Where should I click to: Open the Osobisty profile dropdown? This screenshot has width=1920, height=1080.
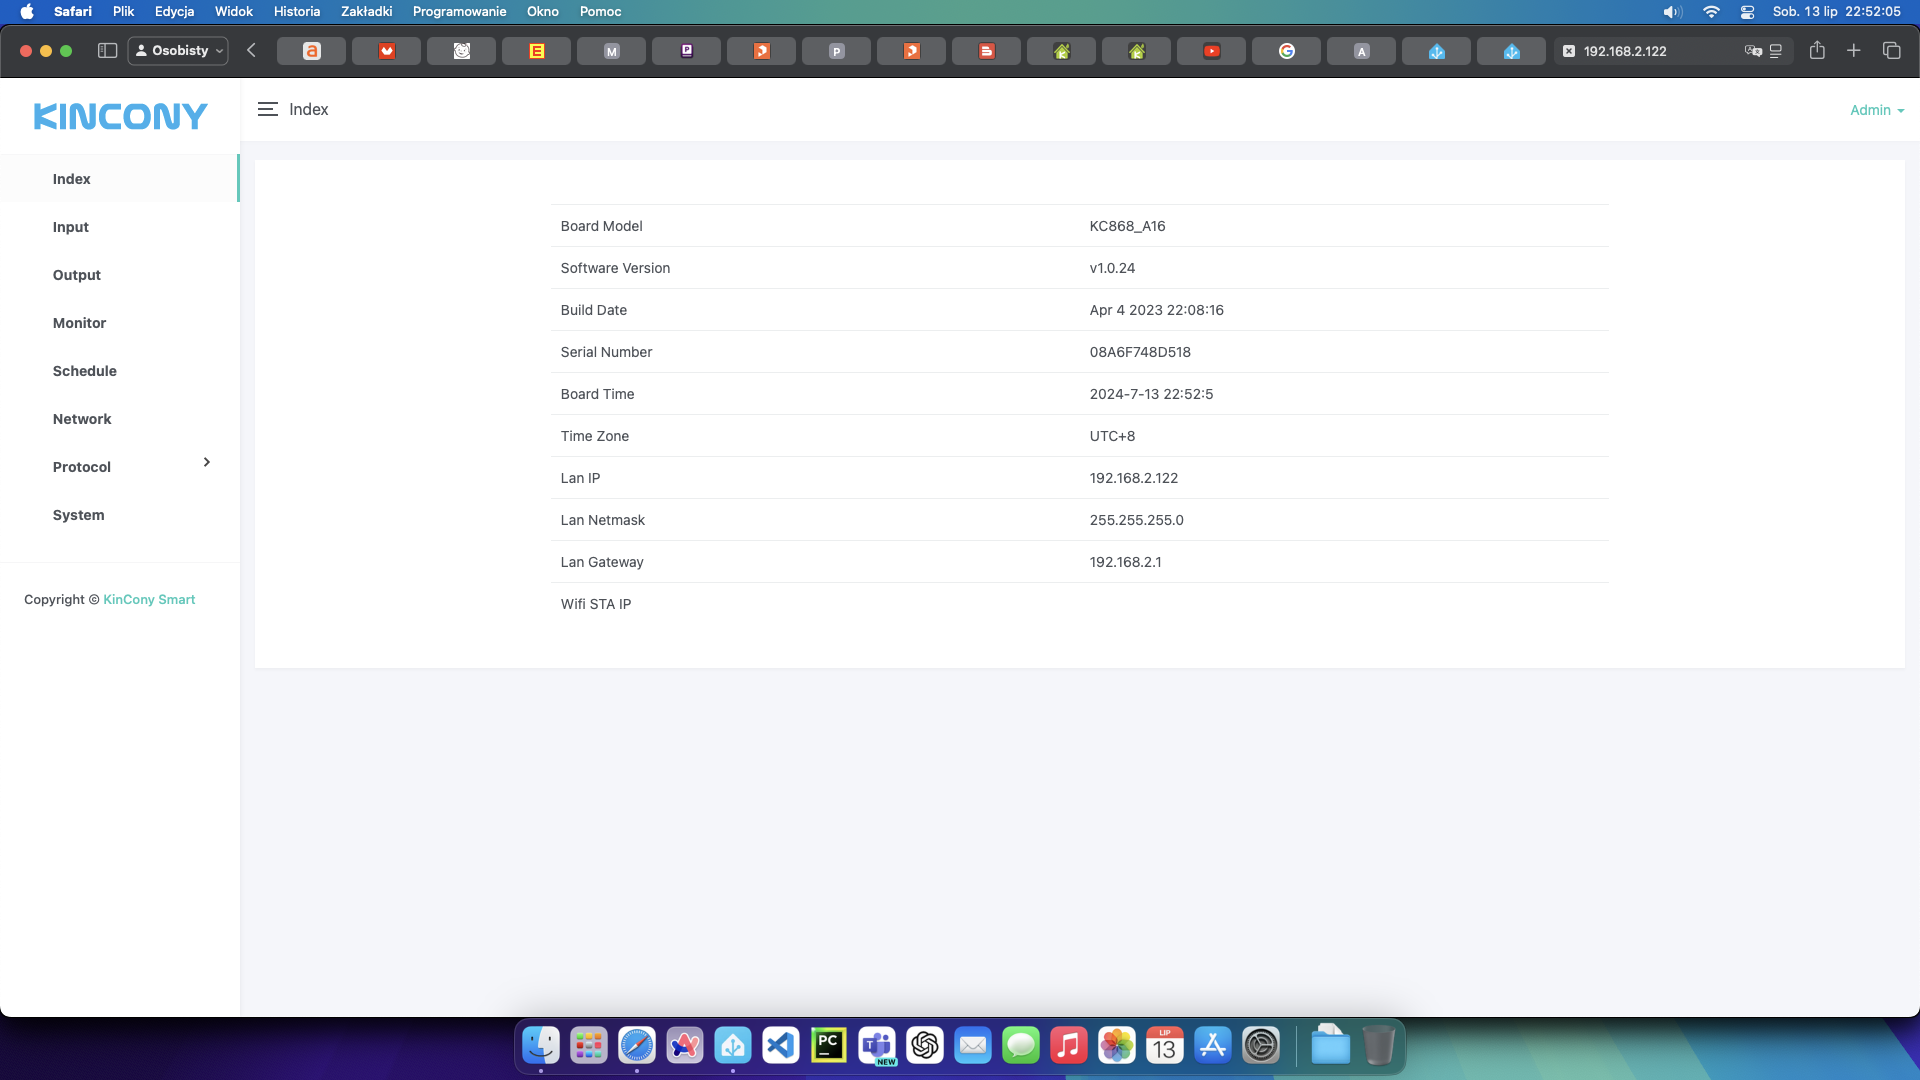[179, 51]
